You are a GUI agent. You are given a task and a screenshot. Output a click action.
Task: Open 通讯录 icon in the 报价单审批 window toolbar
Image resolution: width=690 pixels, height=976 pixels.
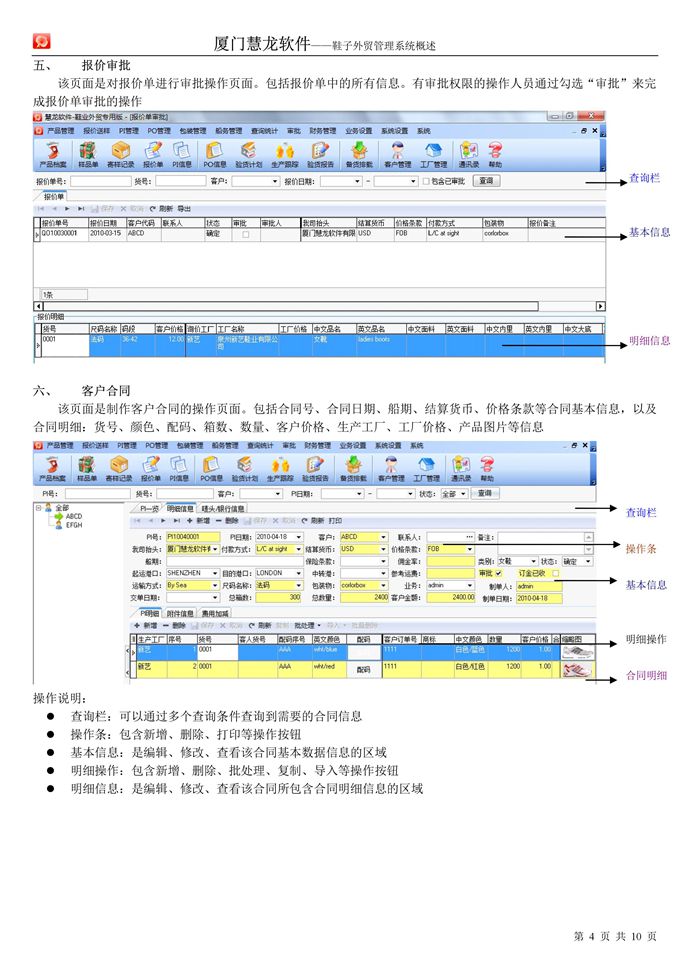point(468,154)
